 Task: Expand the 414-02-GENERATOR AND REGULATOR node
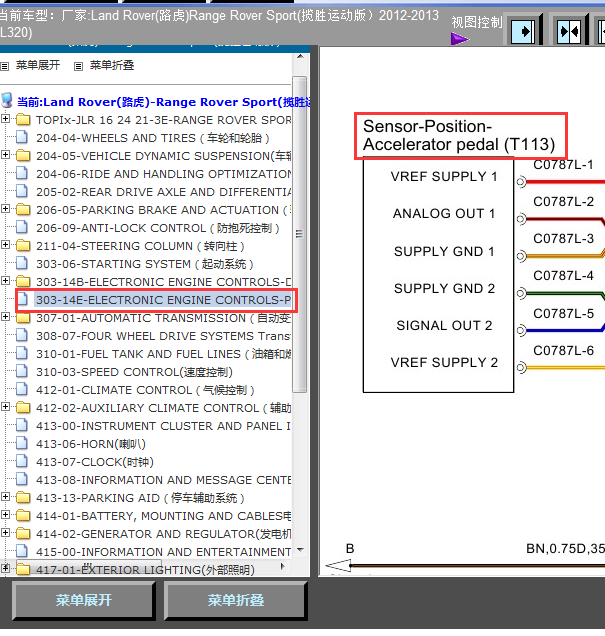click(5, 532)
